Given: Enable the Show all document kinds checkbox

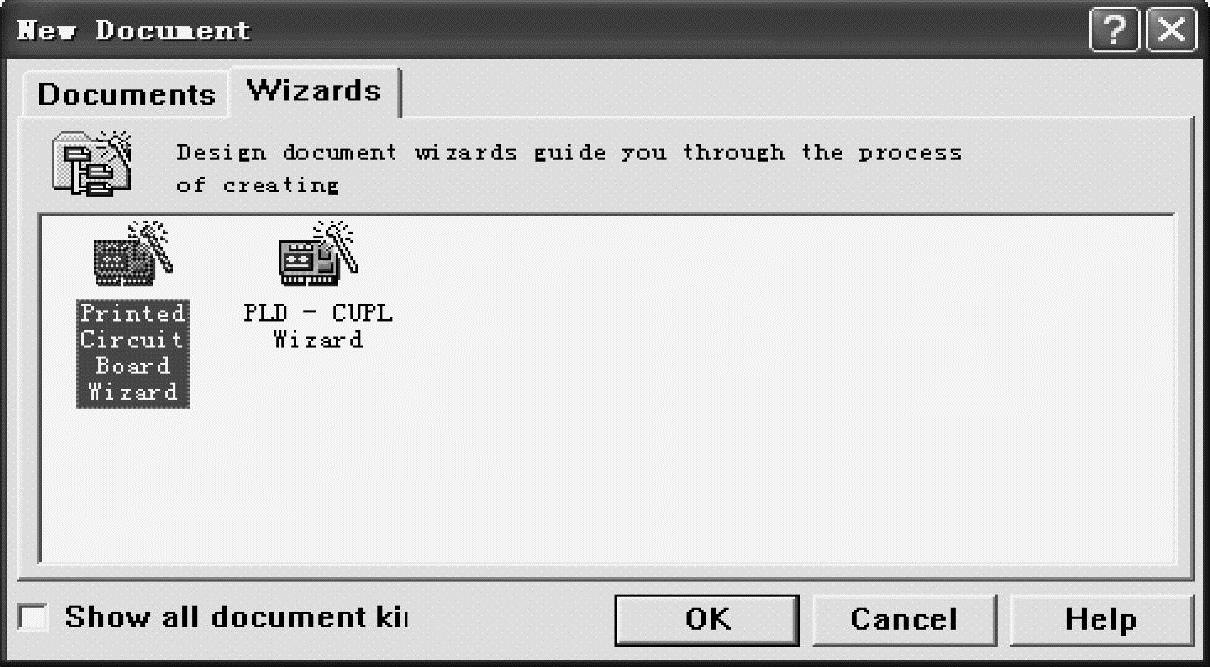Looking at the screenshot, I should pos(34,617).
